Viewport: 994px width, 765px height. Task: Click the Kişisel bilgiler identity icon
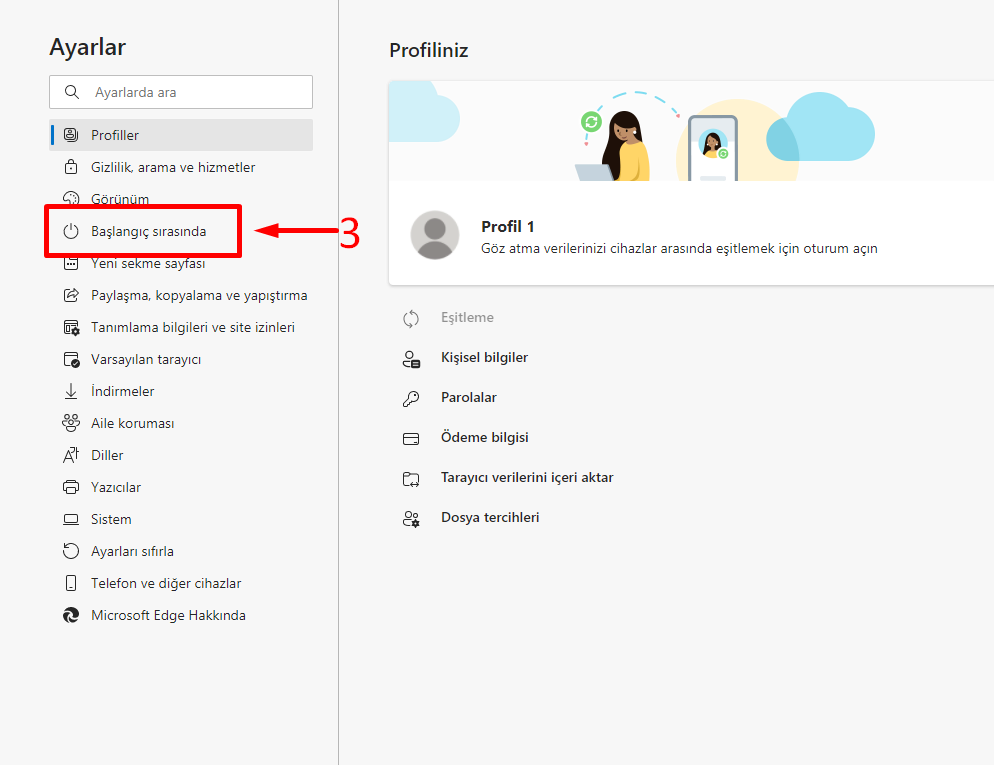411,357
